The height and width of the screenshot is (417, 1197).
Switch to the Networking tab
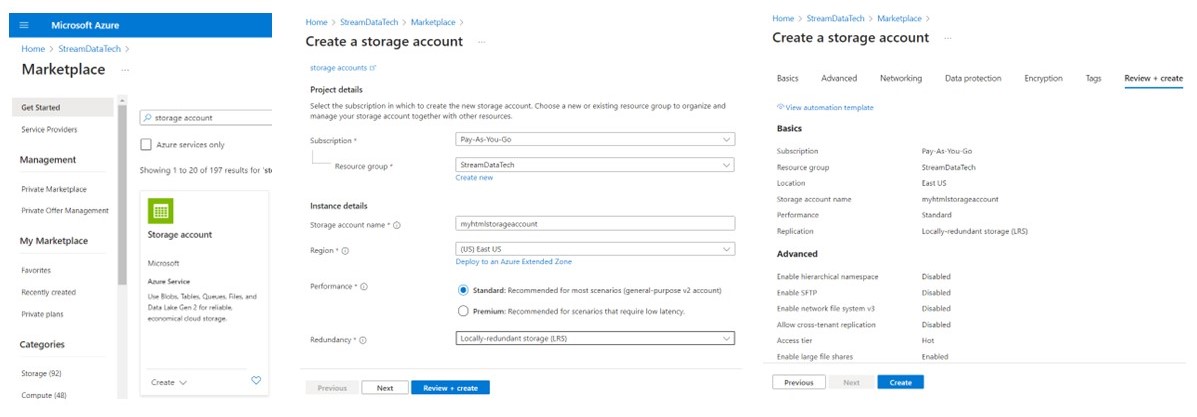click(901, 78)
